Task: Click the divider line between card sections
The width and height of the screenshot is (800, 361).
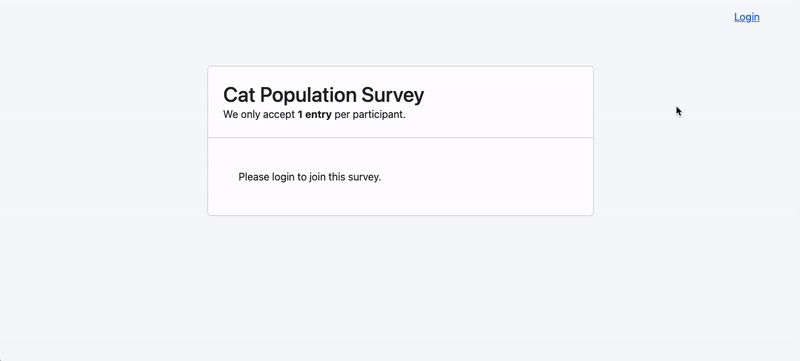Action: (401, 138)
